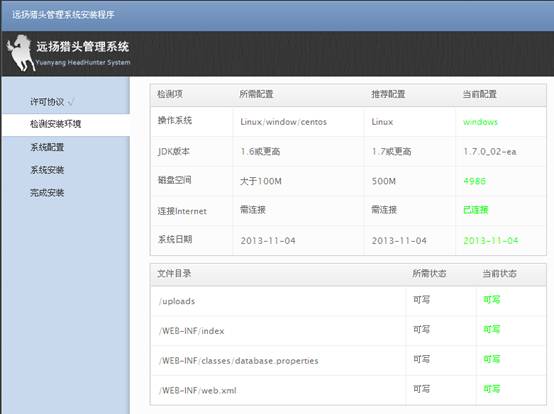The width and height of the screenshot is (554, 414).
Task: Click the 文件目录 table header
Action: click(x=174, y=273)
